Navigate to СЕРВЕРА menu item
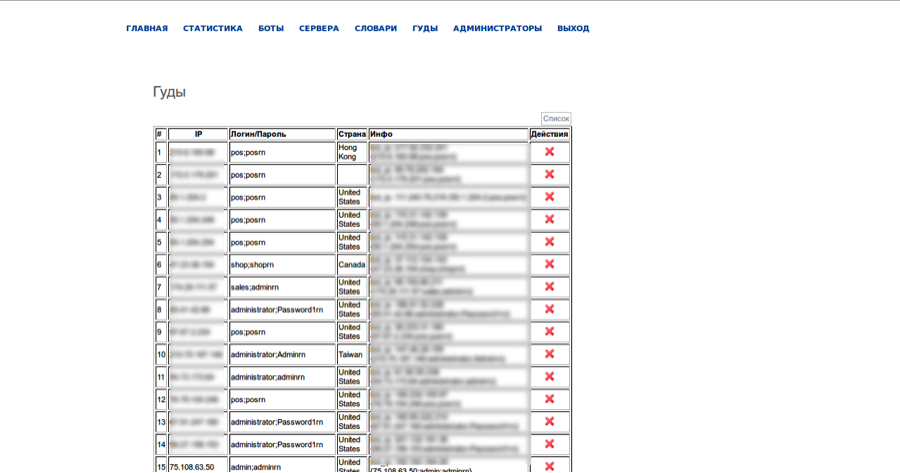900x473 pixels. click(319, 29)
